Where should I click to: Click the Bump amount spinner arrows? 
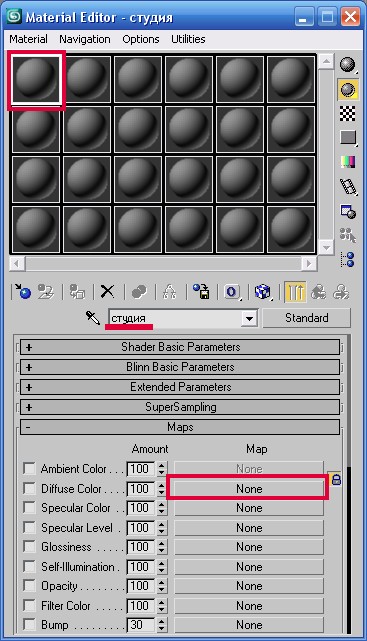[x=162, y=625]
